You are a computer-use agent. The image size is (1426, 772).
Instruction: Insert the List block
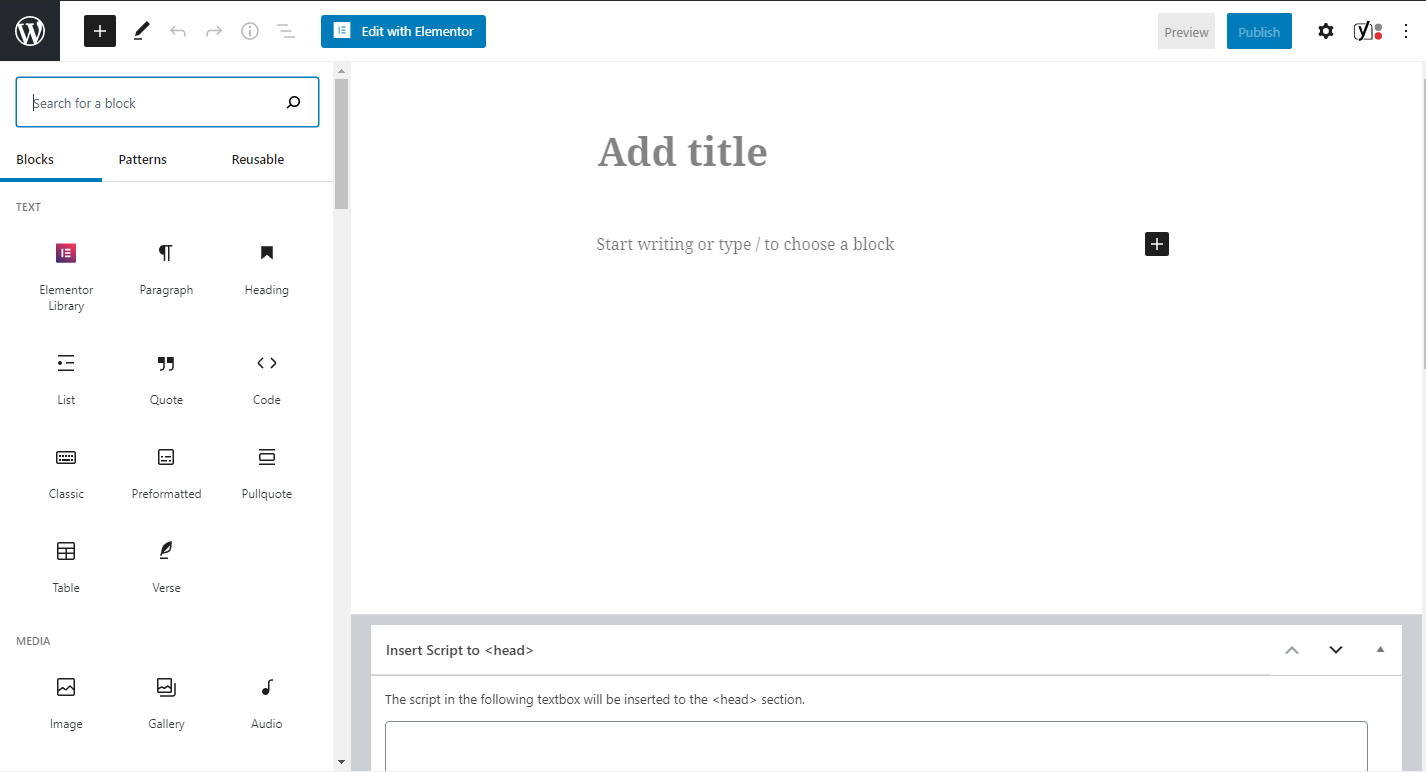[66, 378]
